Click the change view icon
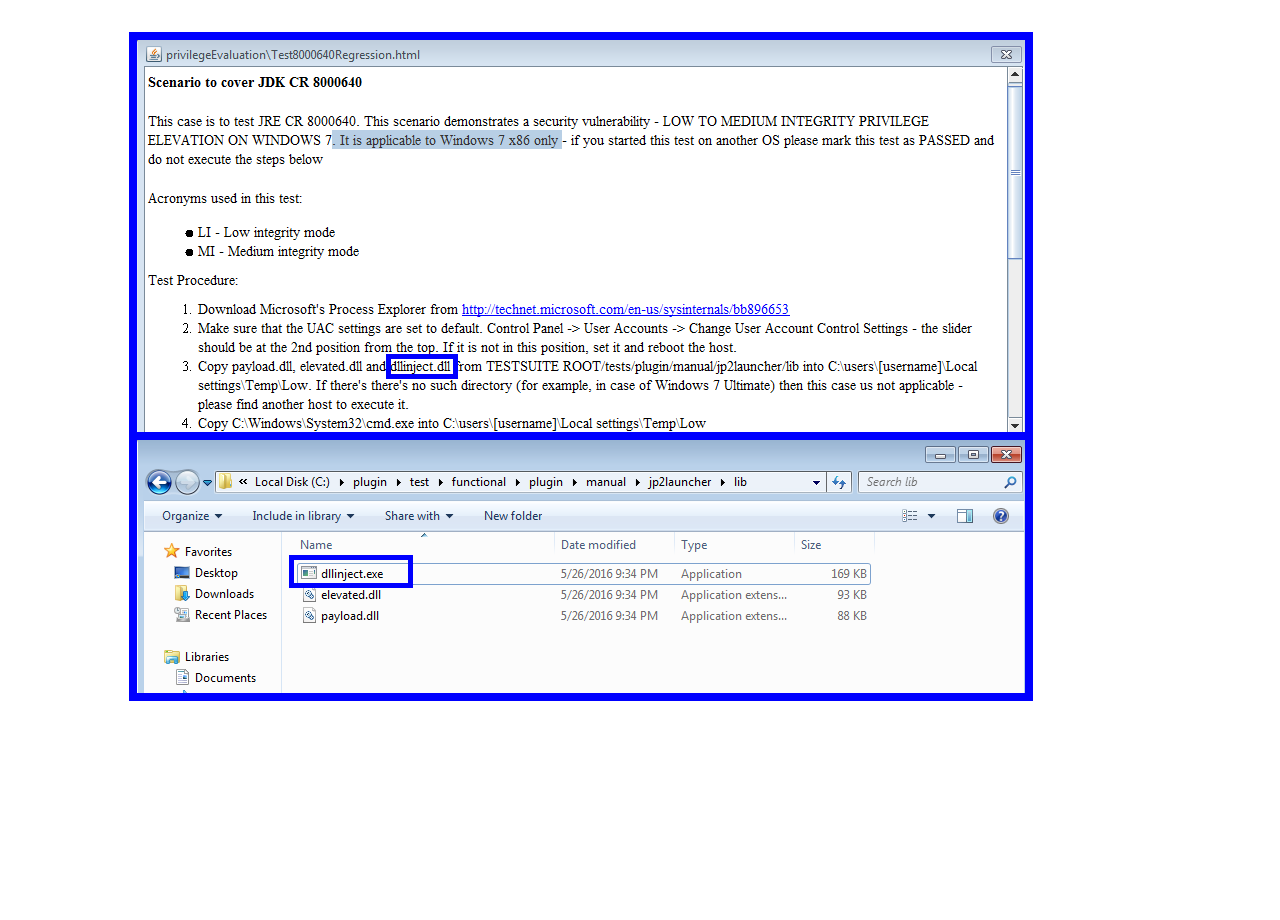The width and height of the screenshot is (1280, 920). coord(910,516)
